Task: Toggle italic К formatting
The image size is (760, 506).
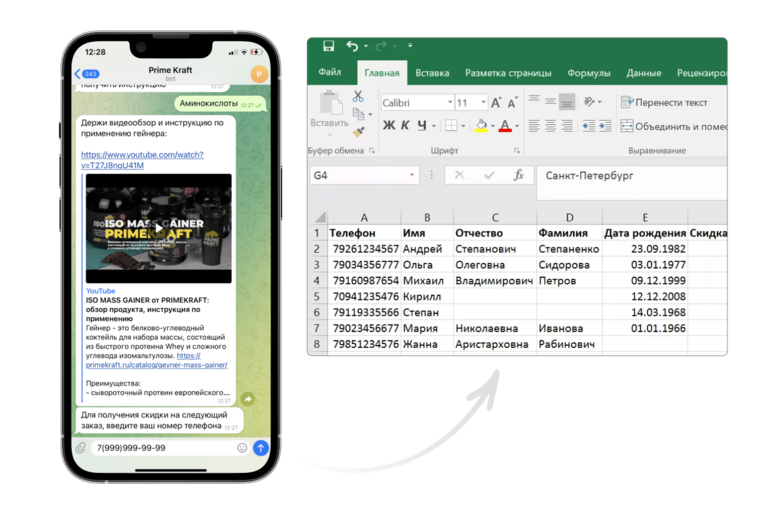Action: coord(405,125)
